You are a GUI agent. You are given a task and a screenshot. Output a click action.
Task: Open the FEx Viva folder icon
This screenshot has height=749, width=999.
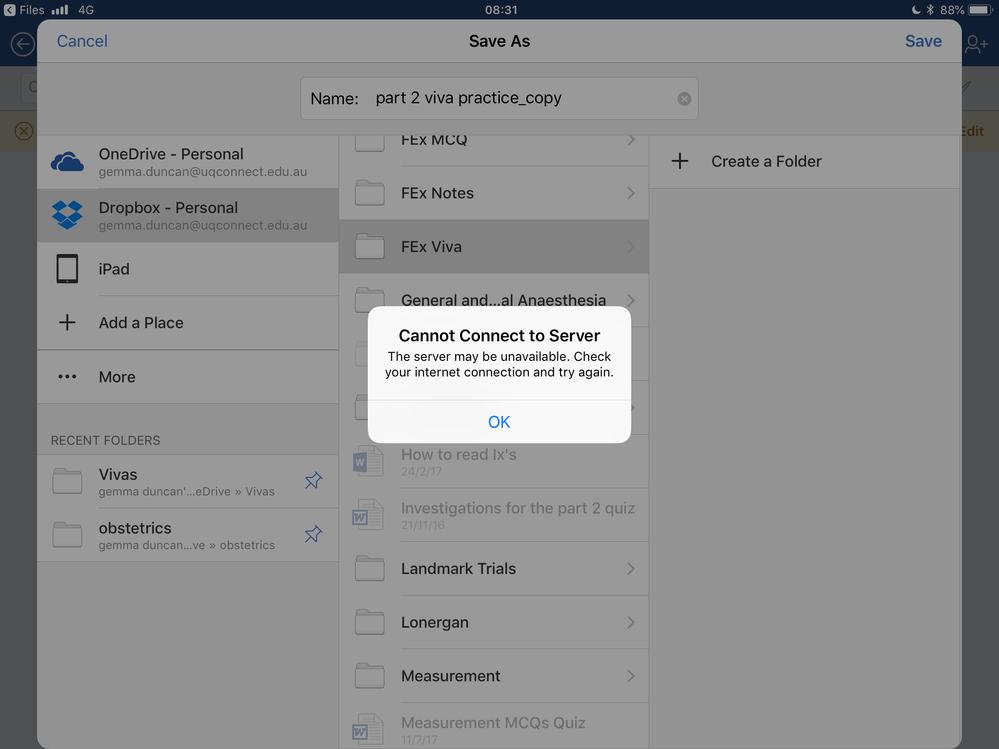370,246
